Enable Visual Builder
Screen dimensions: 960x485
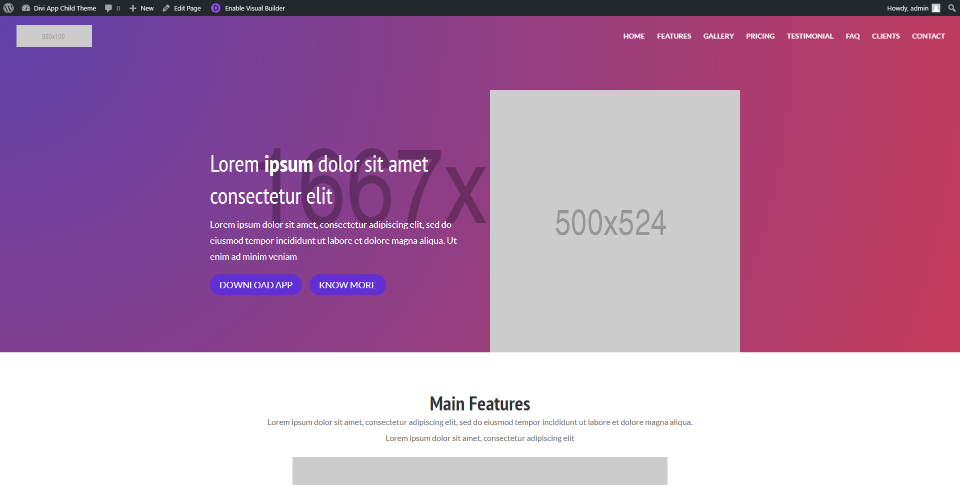pyautogui.click(x=248, y=8)
